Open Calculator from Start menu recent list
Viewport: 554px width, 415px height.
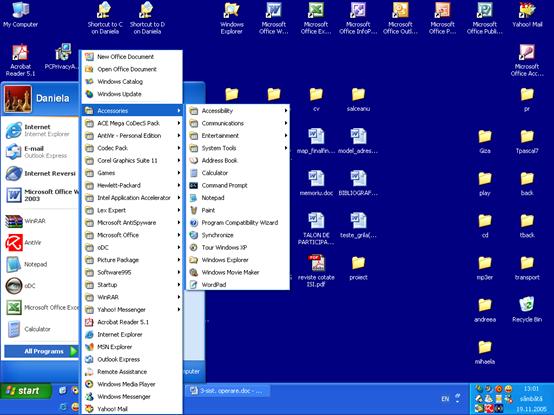(41, 329)
